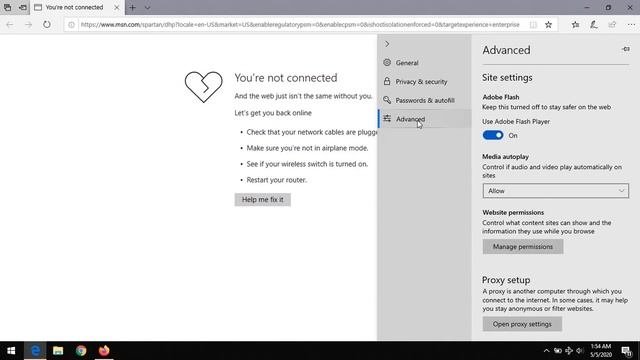
Task: Close the "You're not connected" tab
Action: coord(117,7)
